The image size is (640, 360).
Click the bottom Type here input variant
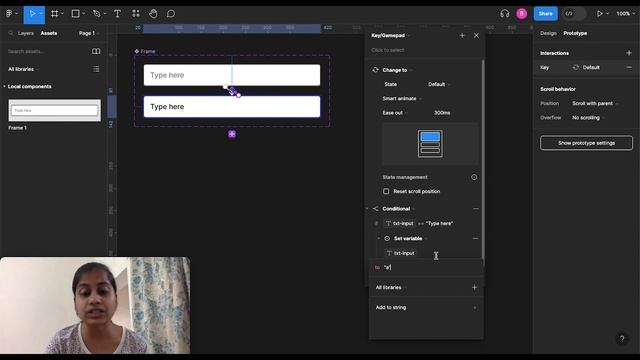tap(232, 107)
